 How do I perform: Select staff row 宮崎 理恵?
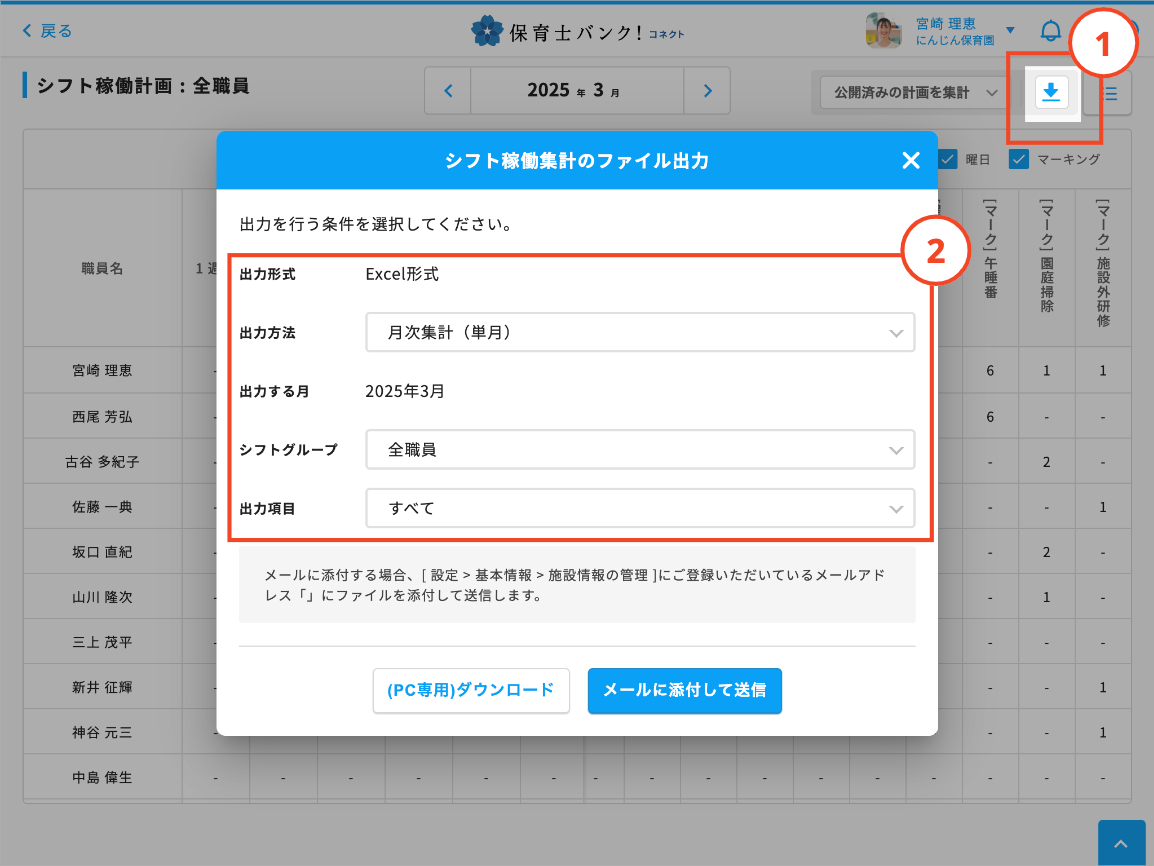pyautogui.click(x=102, y=370)
